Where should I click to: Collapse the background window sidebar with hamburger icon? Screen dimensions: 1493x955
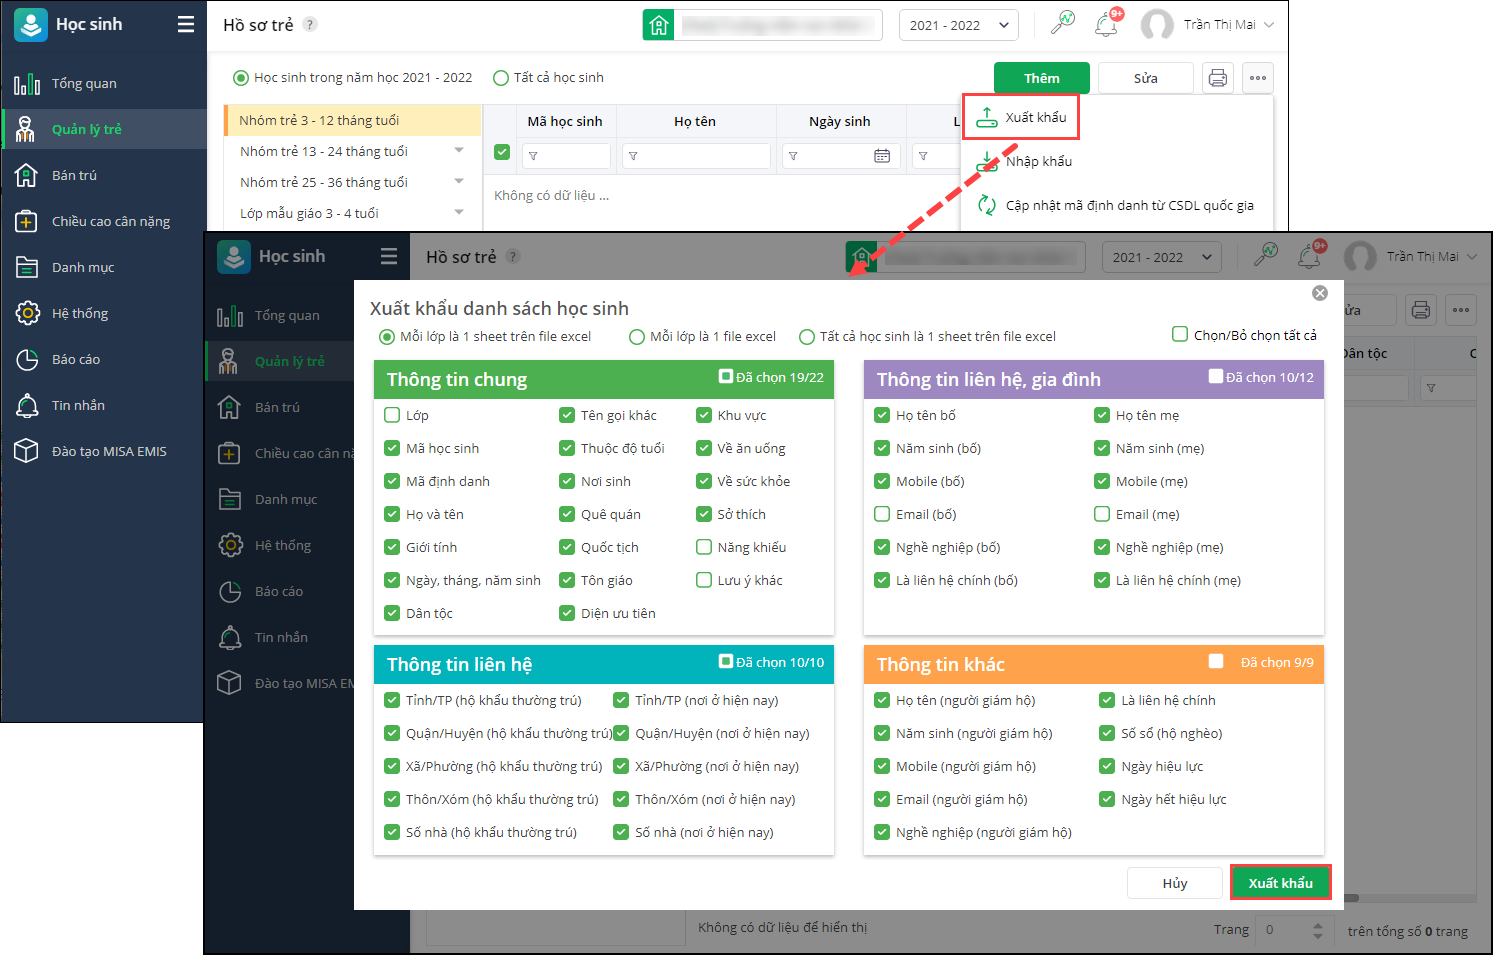click(186, 24)
